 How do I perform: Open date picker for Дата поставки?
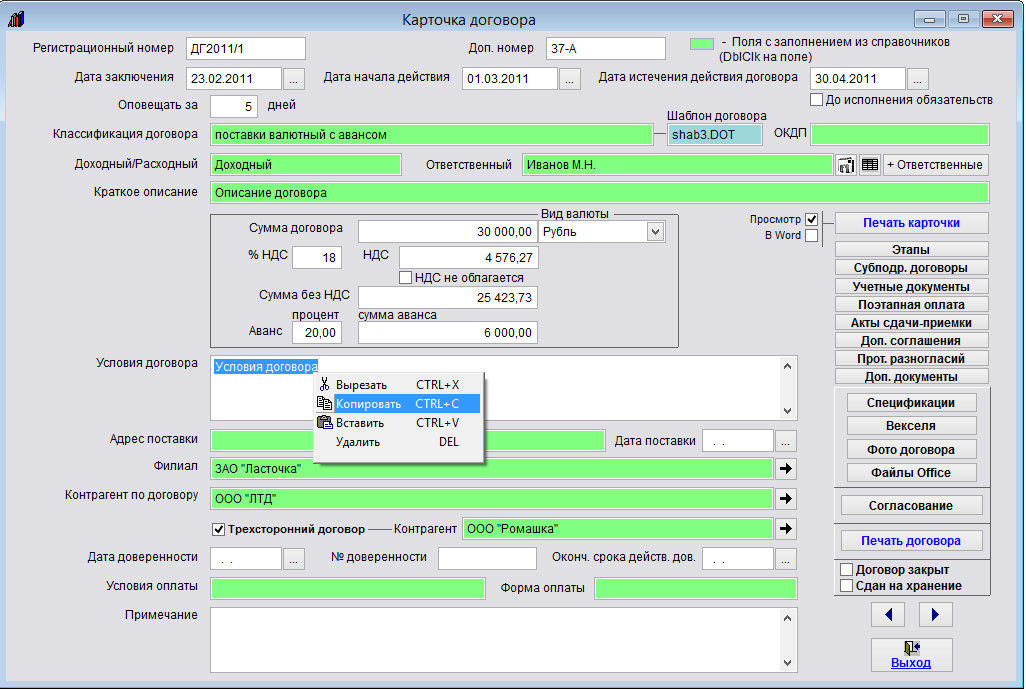click(786, 441)
